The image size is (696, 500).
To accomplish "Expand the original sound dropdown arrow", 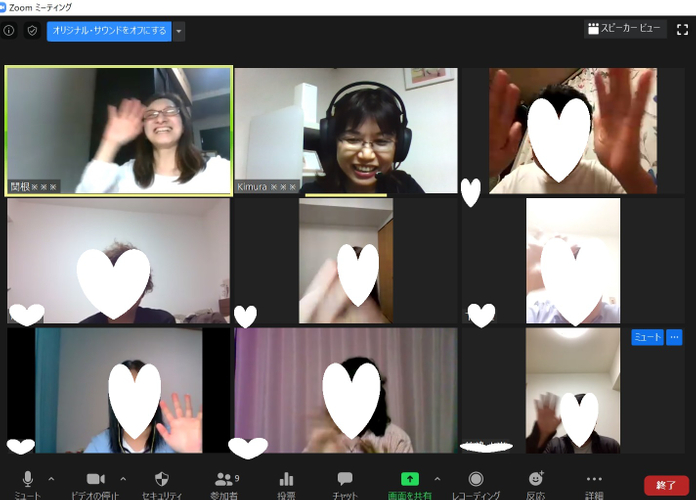I will tap(179, 31).
